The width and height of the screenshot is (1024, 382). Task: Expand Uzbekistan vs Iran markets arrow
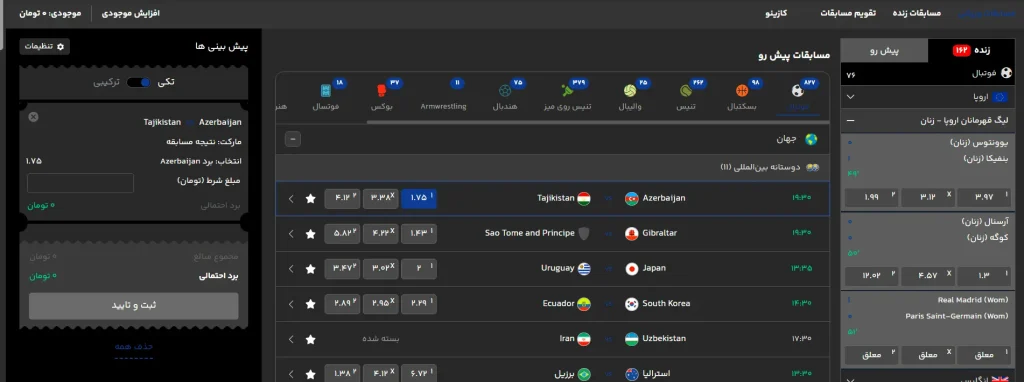pyautogui.click(x=291, y=340)
